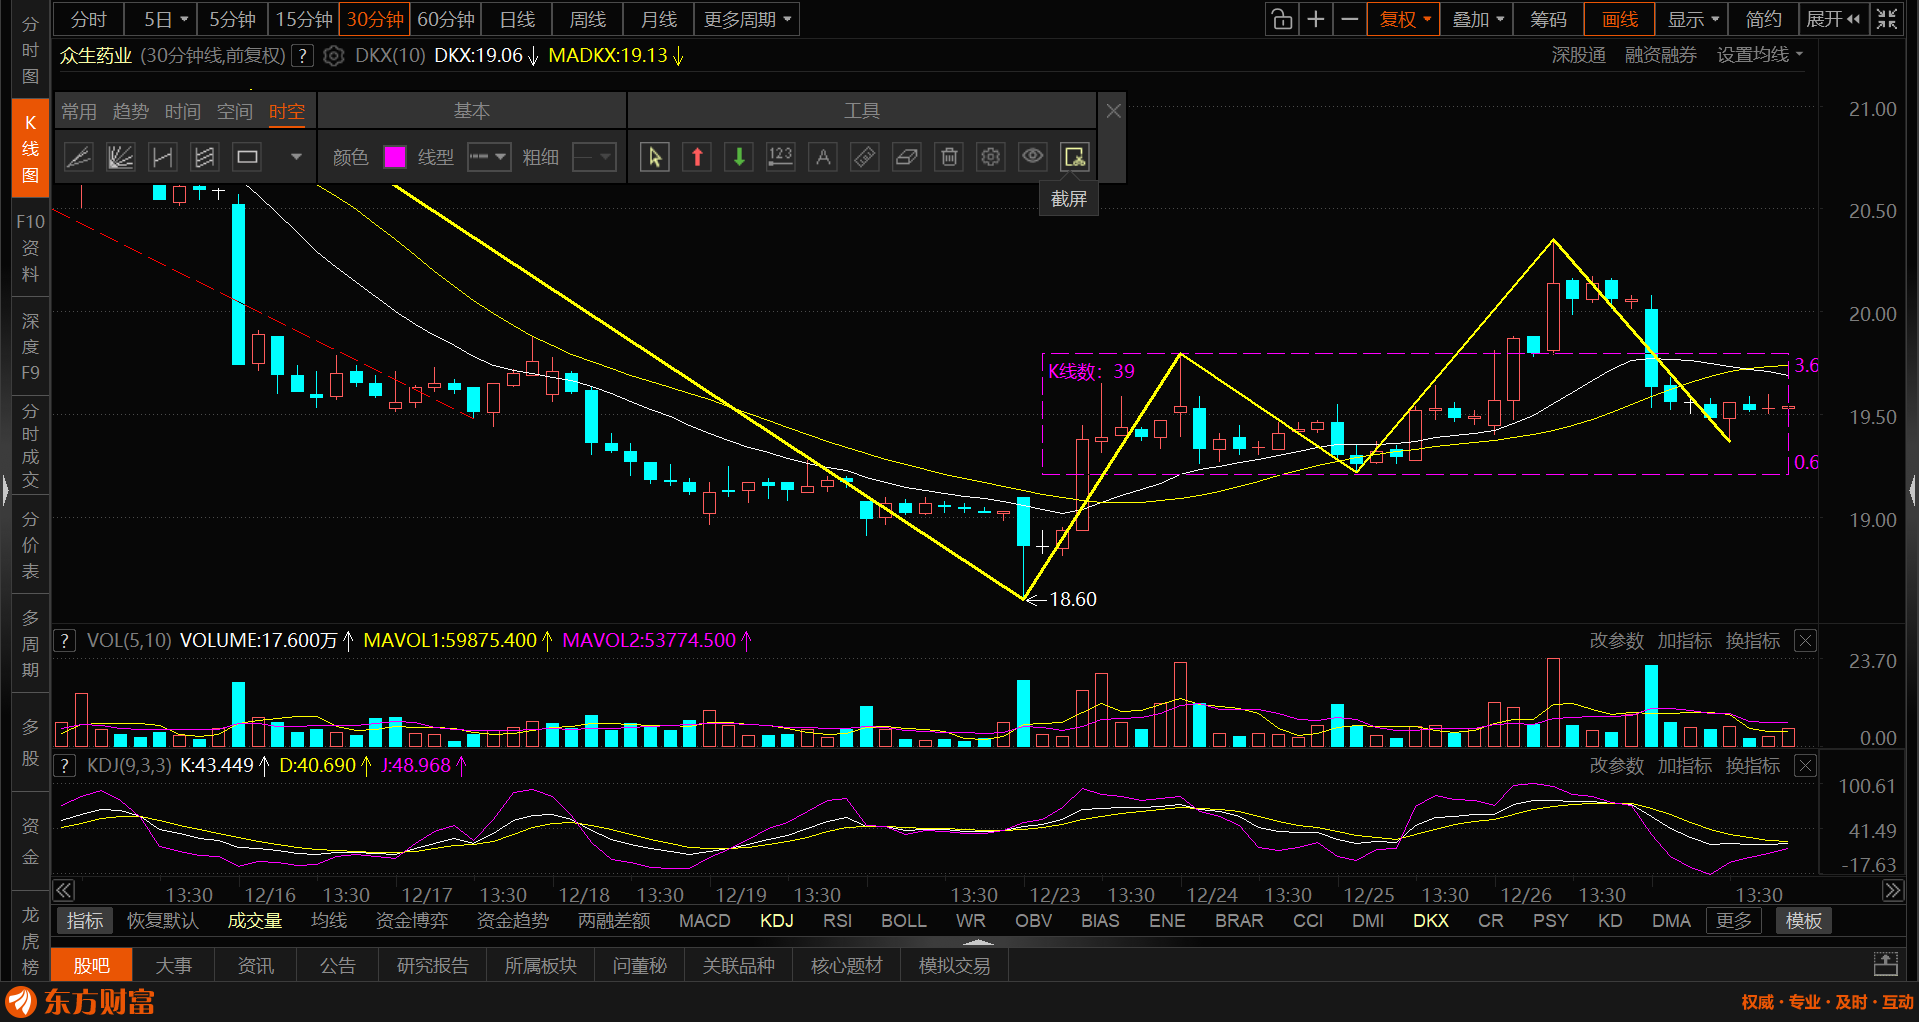Image resolution: width=1919 pixels, height=1022 pixels.
Task: Select the parallel channel drawing tool
Action: [204, 157]
